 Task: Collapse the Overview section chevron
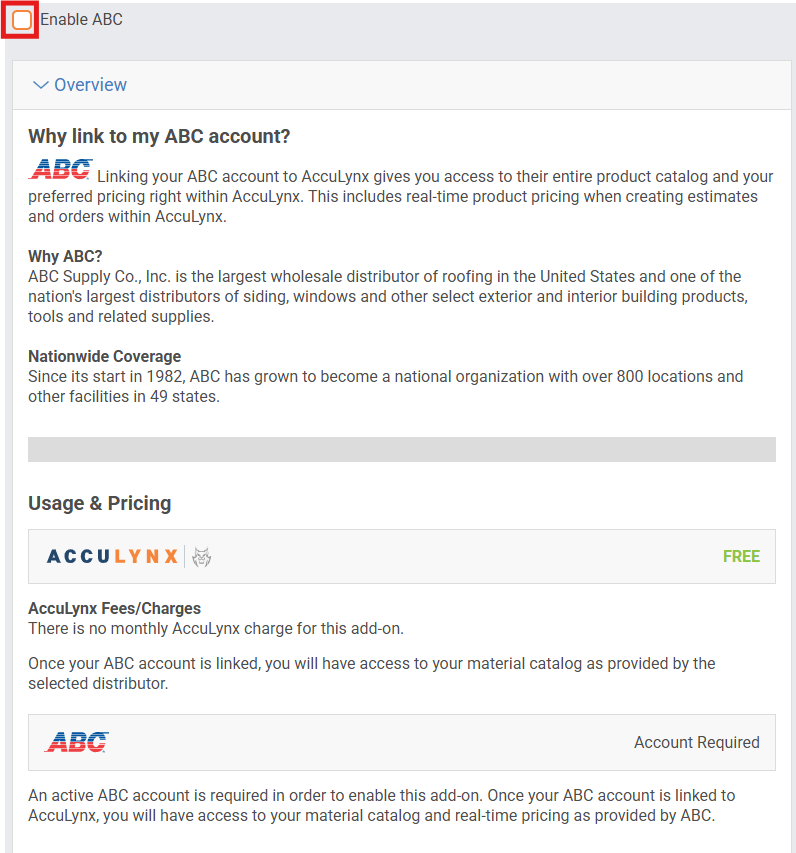pos(41,85)
